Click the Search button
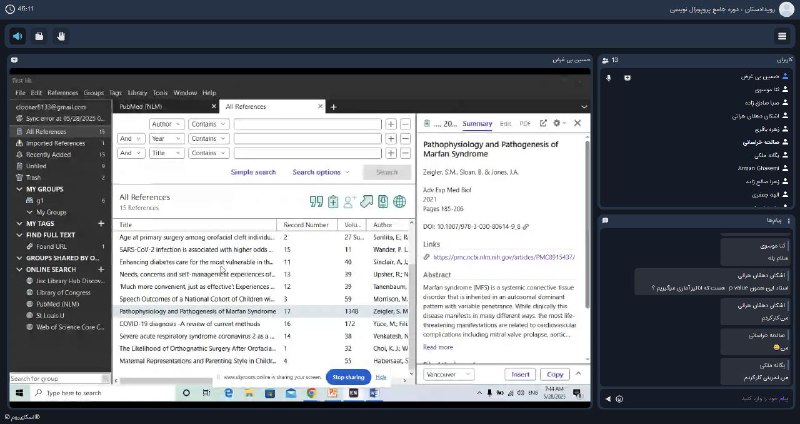This screenshot has width=800, height=424. pos(387,172)
